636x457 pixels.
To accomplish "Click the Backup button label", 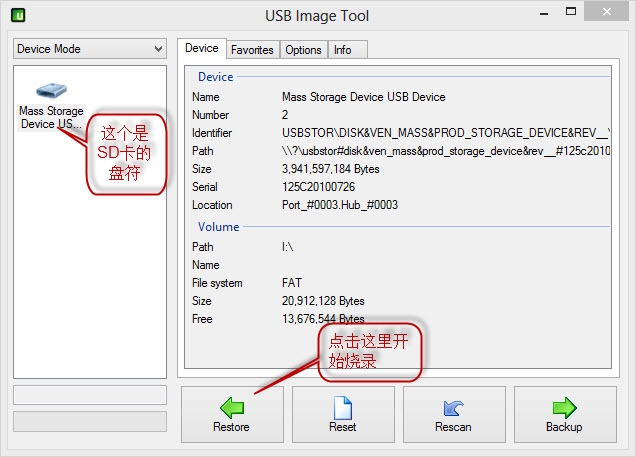I will click(x=564, y=427).
